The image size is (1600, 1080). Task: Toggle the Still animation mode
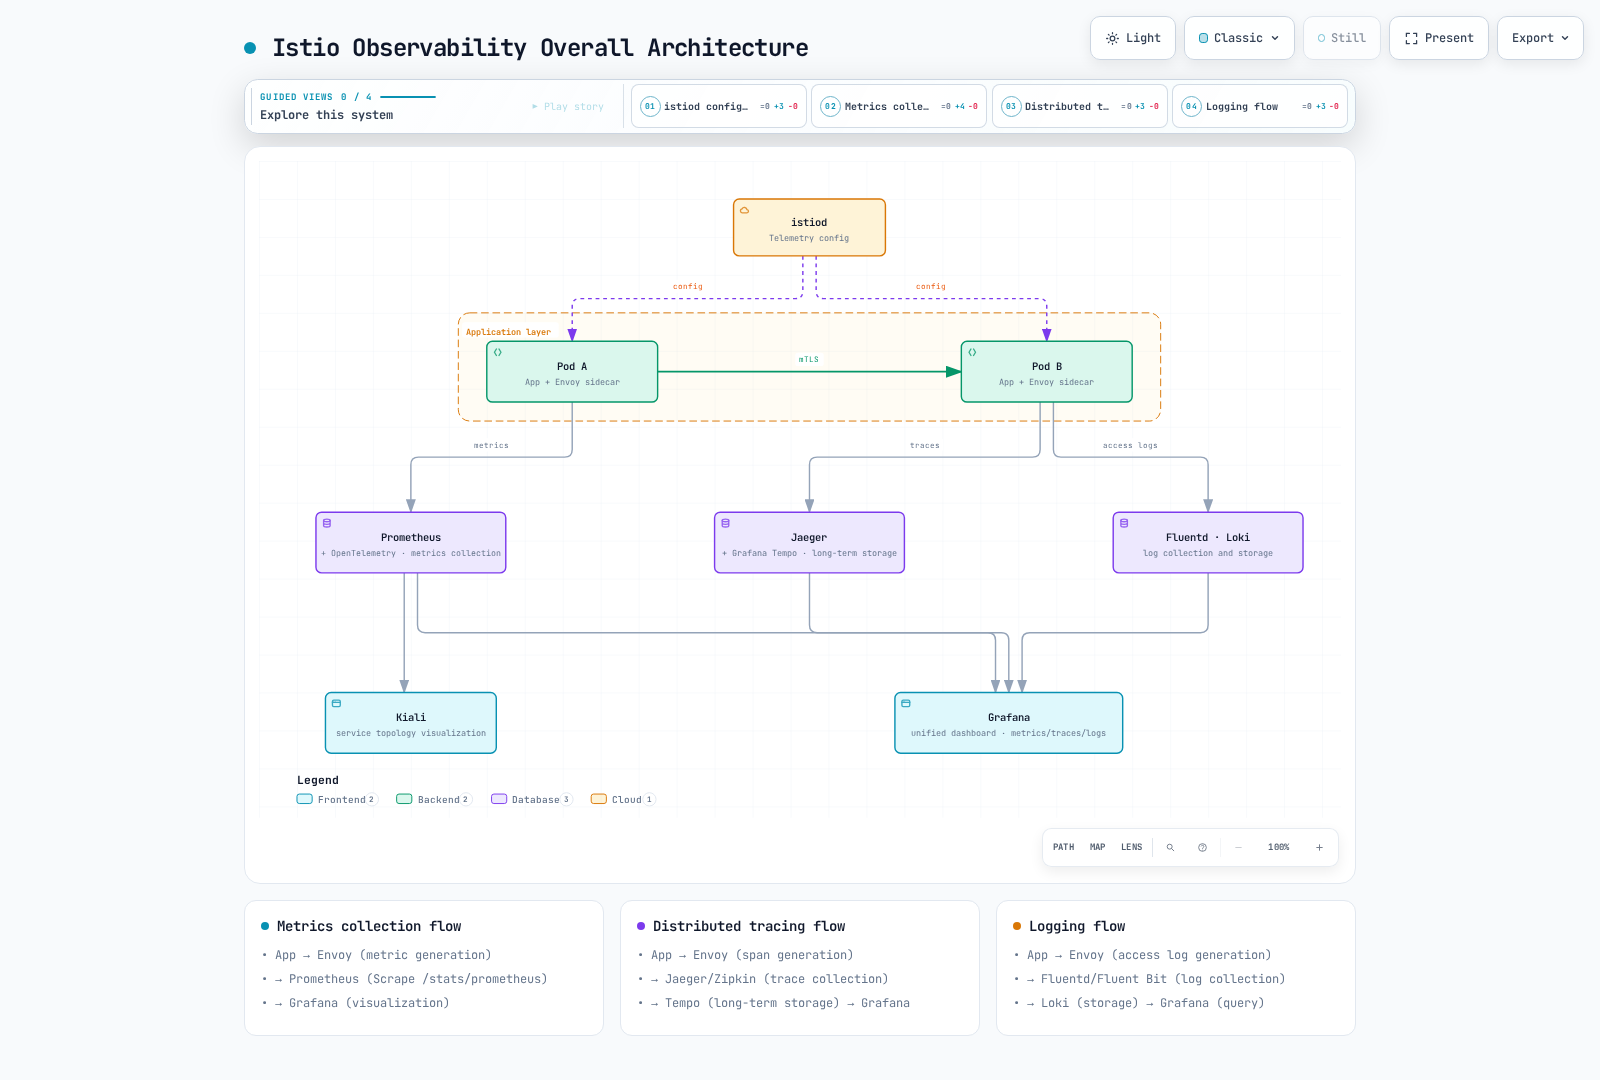pyautogui.click(x=1341, y=38)
